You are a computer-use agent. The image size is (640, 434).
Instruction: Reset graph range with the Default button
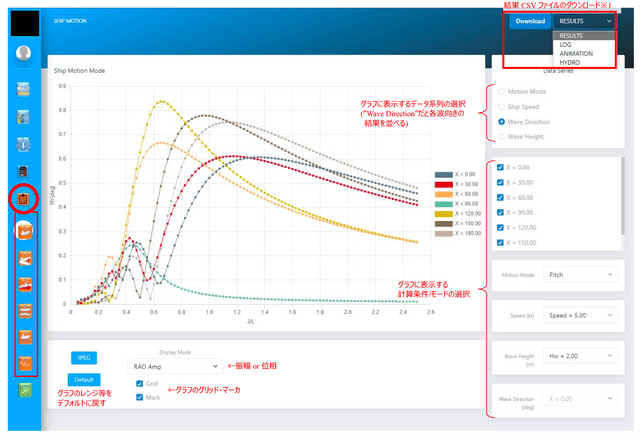tap(84, 380)
